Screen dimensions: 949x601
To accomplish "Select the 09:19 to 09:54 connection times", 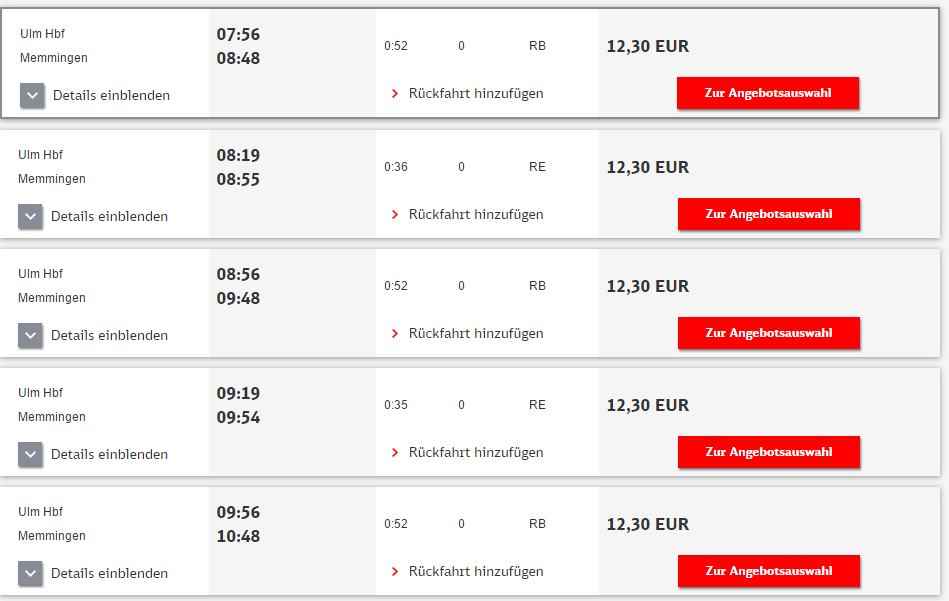I will [238, 406].
